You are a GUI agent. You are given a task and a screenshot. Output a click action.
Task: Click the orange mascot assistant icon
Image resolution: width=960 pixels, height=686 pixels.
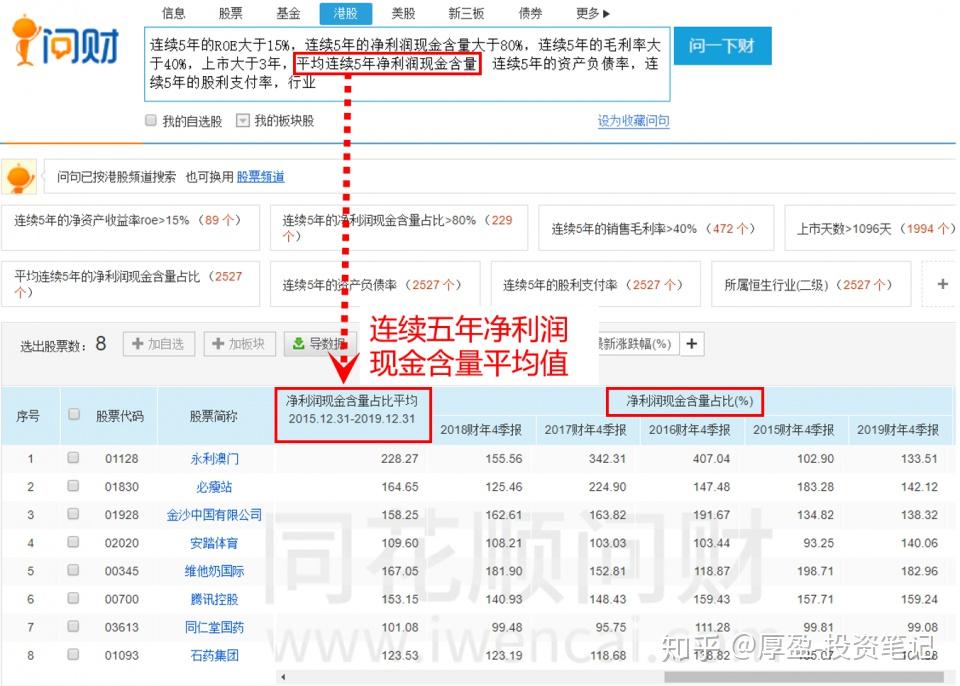click(x=19, y=178)
